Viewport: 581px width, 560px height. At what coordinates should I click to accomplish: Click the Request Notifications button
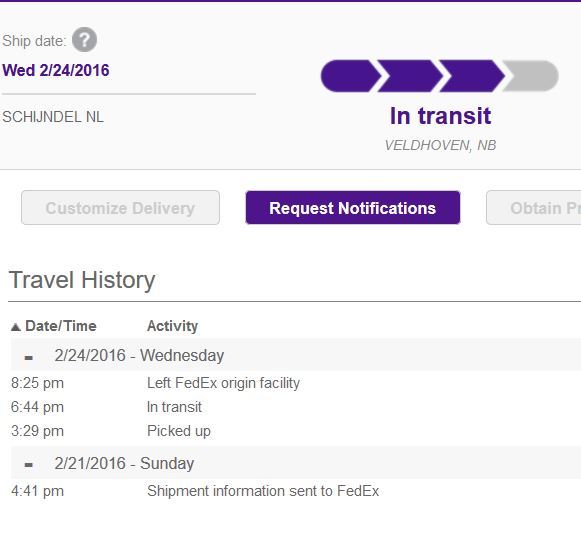pyautogui.click(x=353, y=208)
